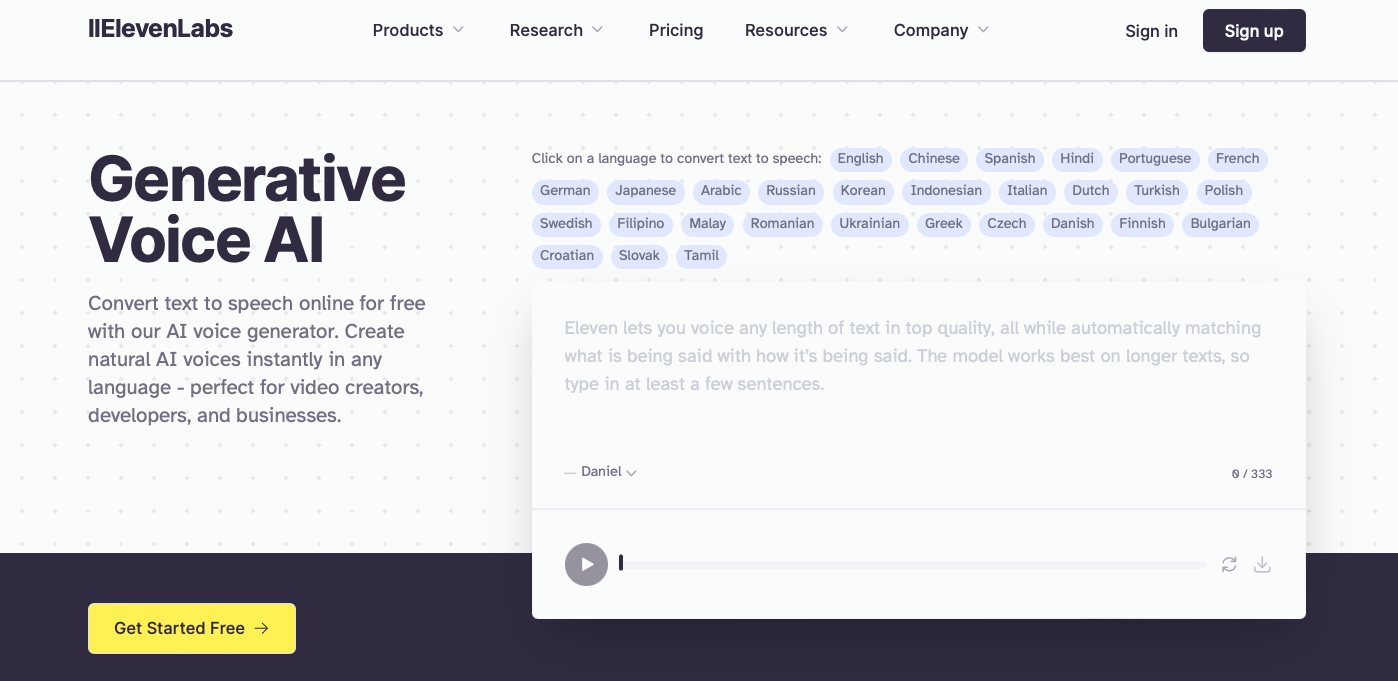Select the Romanian language chip
This screenshot has height=681, width=1398.
782,224
